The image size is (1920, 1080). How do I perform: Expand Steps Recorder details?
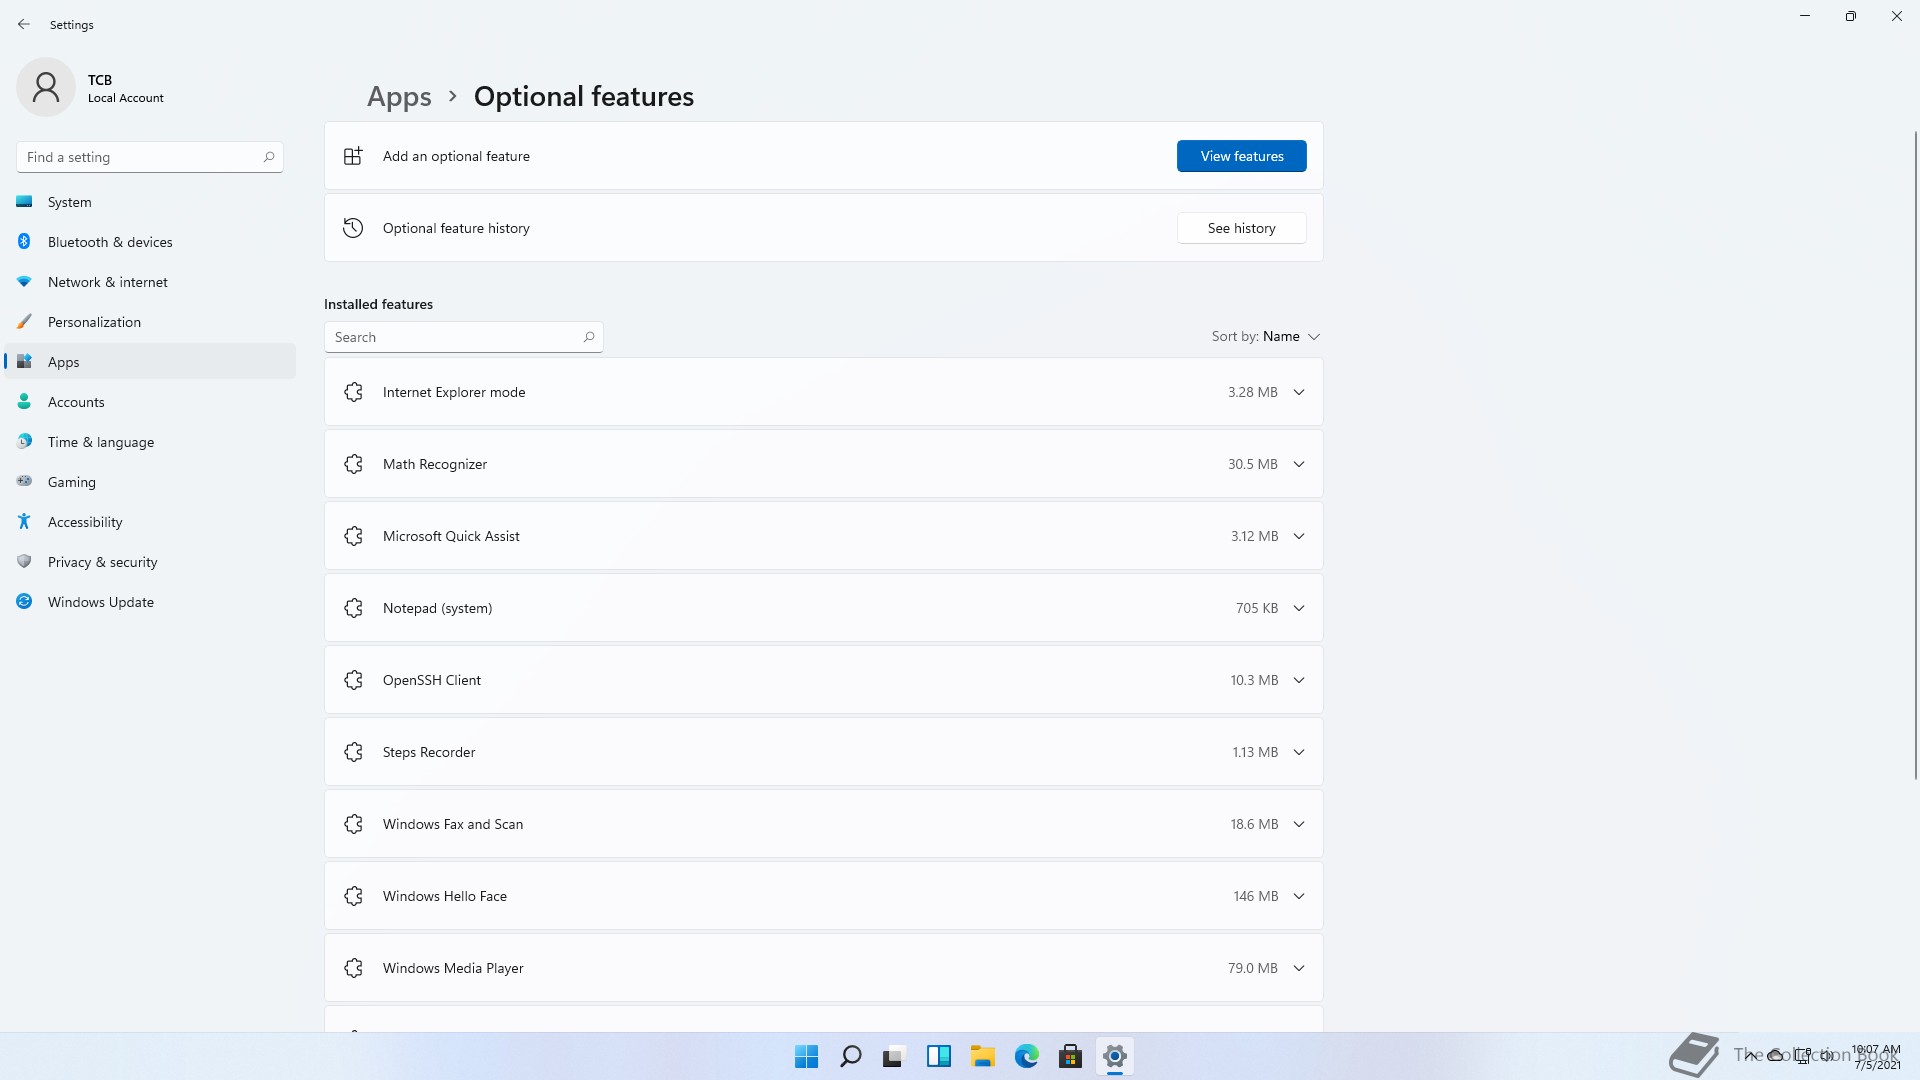(x=1299, y=752)
